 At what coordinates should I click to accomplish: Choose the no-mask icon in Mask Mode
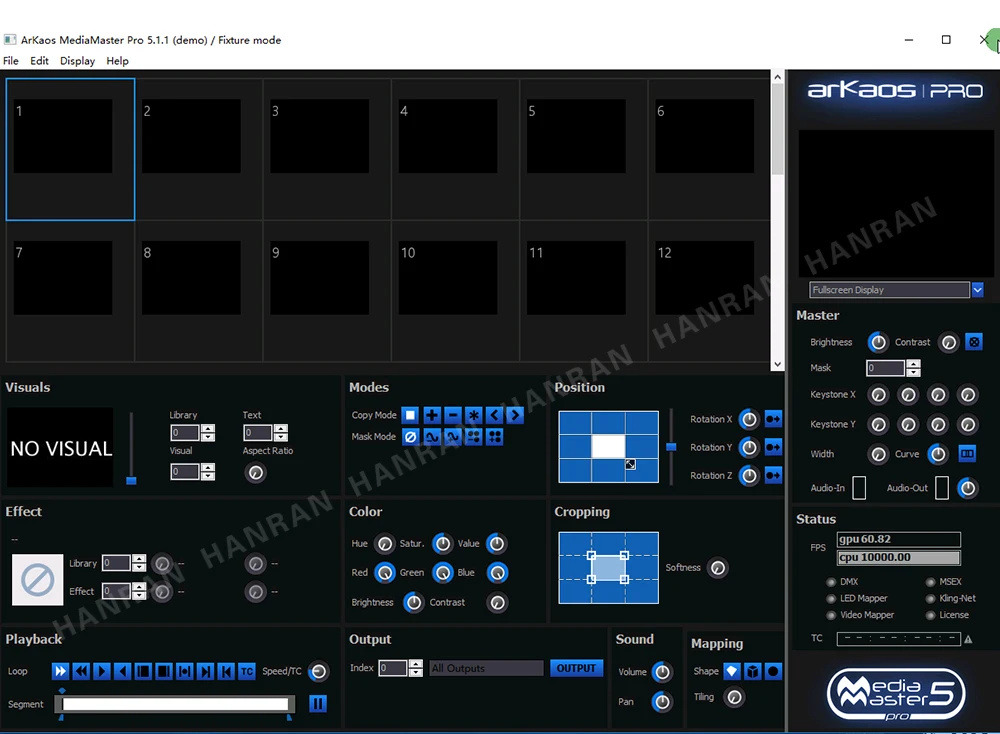tap(411, 437)
